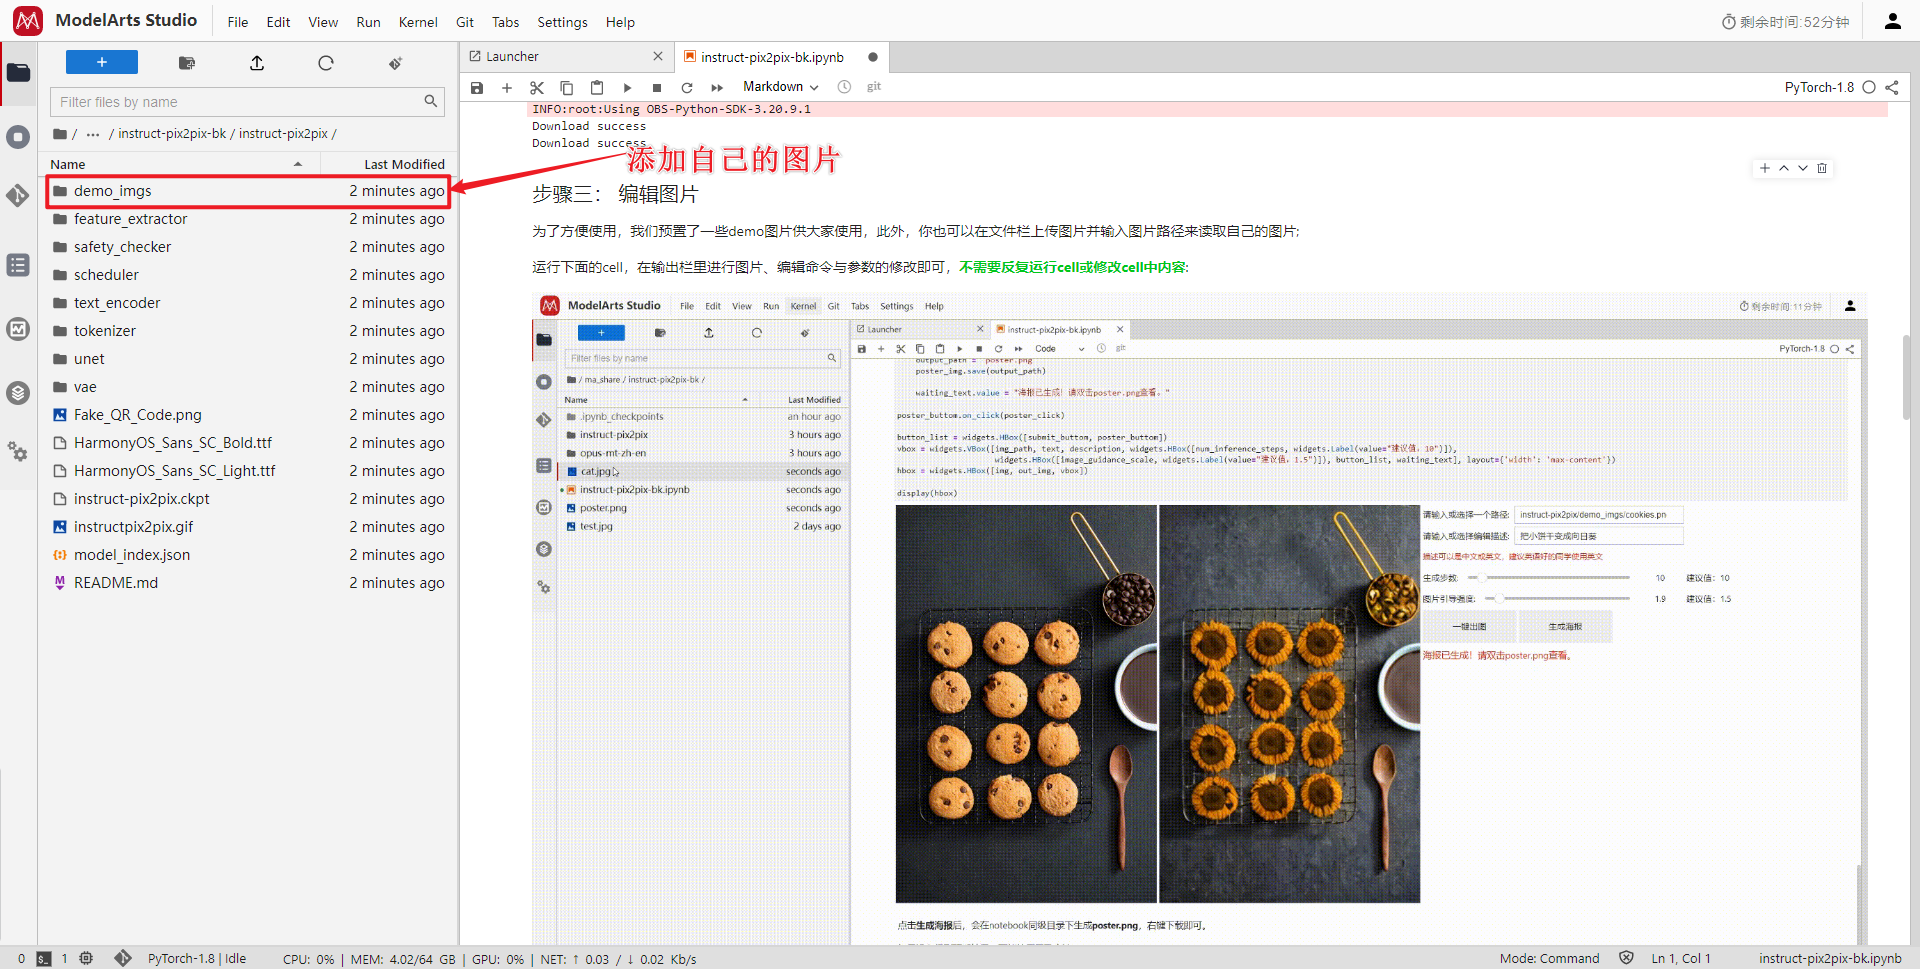Click the Git clone icon in file browser
This screenshot has width=1920, height=969.
coord(395,63)
